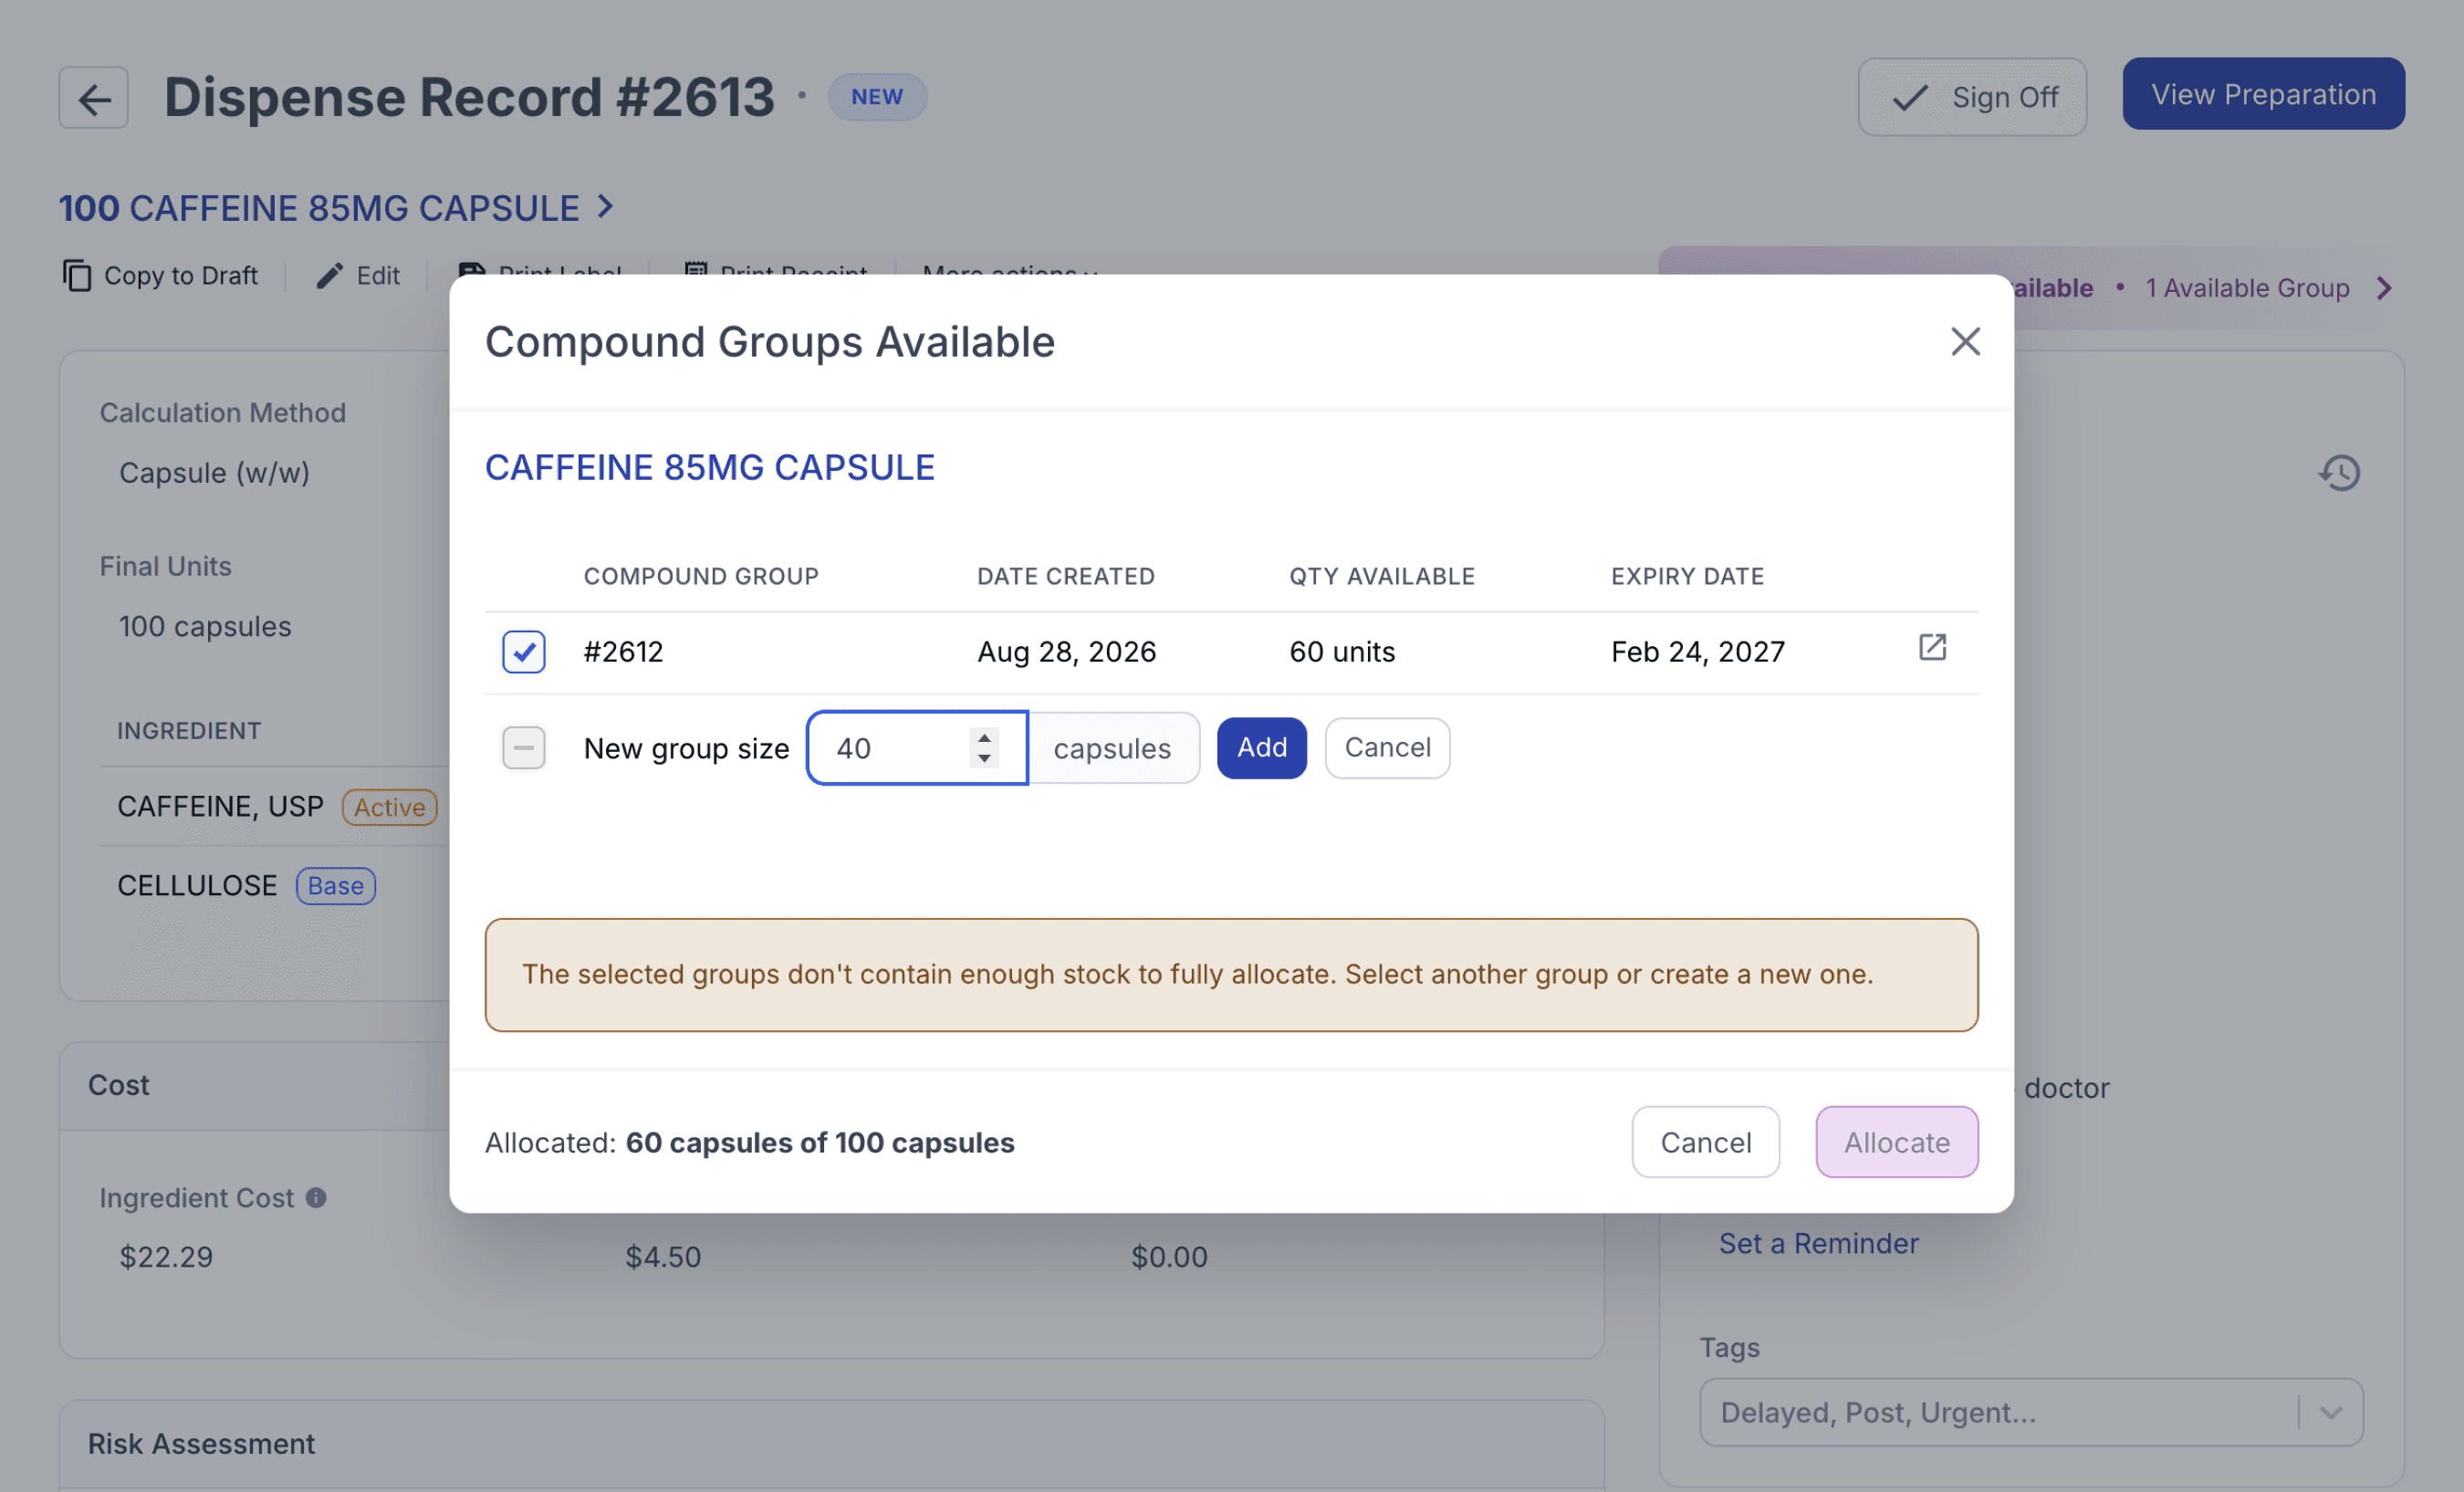The width and height of the screenshot is (2464, 1492).
Task: Click View Preparation button
Action: [x=2263, y=94]
